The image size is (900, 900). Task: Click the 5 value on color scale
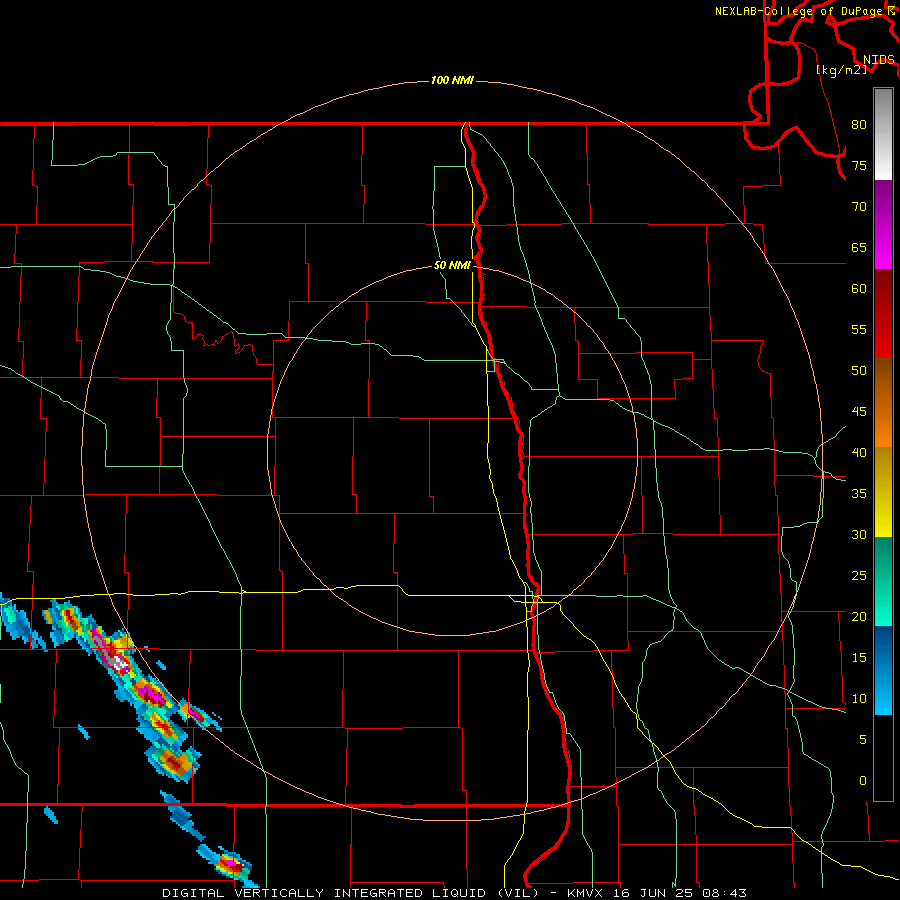click(x=863, y=740)
